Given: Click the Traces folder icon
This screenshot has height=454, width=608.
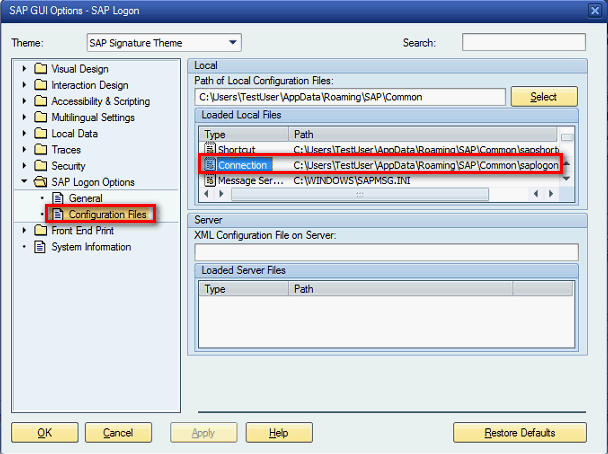Looking at the screenshot, I should coord(40,150).
